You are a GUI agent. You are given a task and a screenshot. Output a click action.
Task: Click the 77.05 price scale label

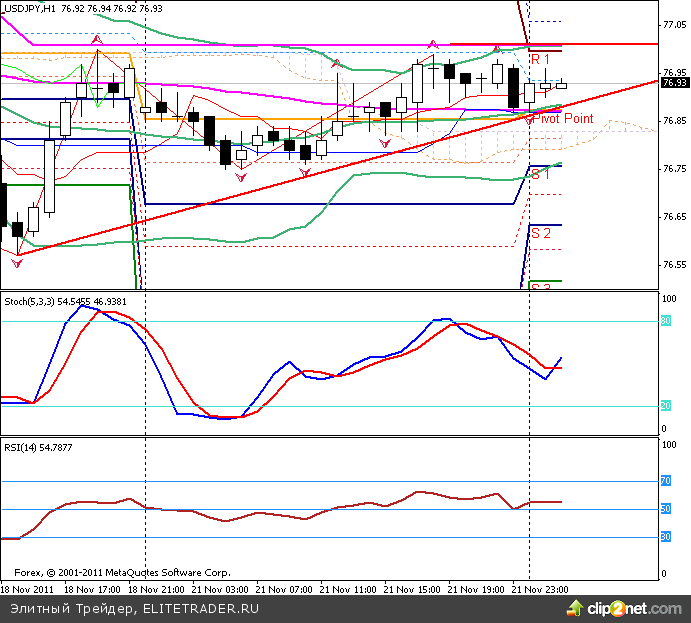click(x=674, y=24)
